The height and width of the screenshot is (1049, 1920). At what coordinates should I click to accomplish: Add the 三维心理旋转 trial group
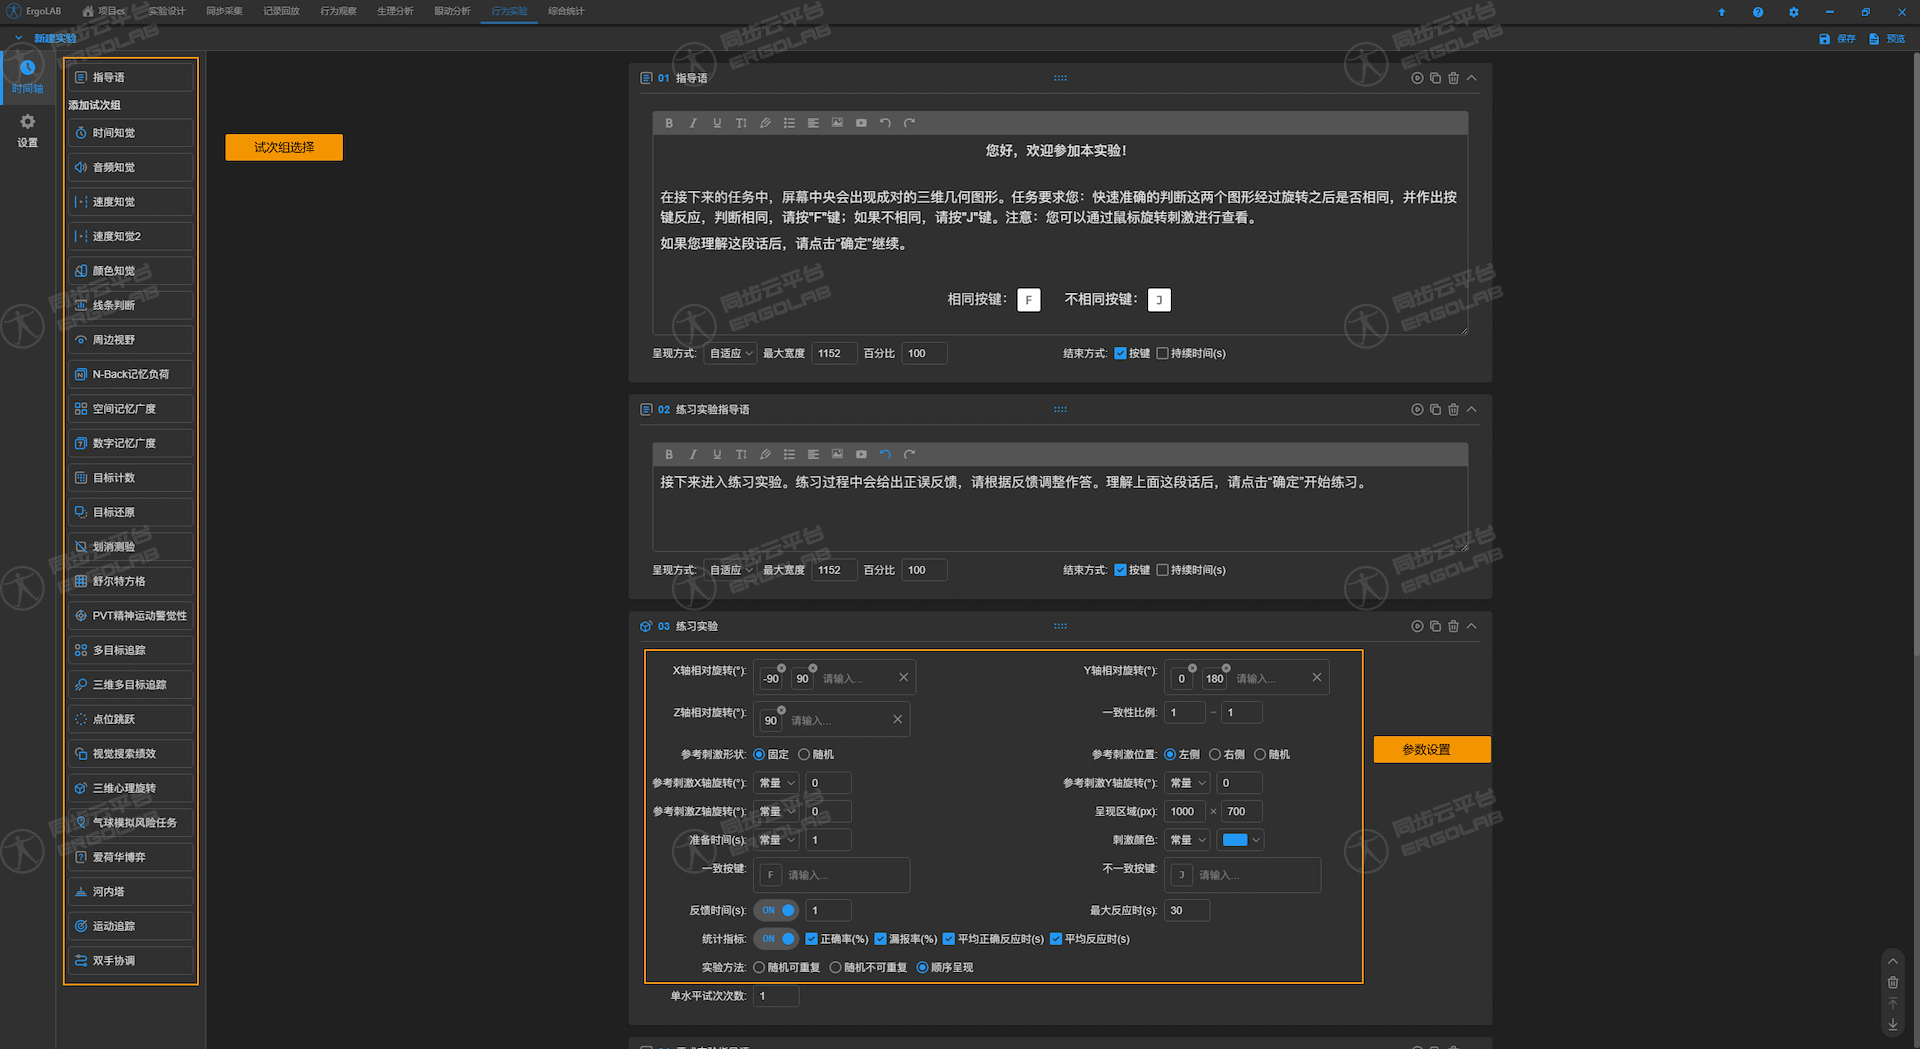pyautogui.click(x=130, y=788)
